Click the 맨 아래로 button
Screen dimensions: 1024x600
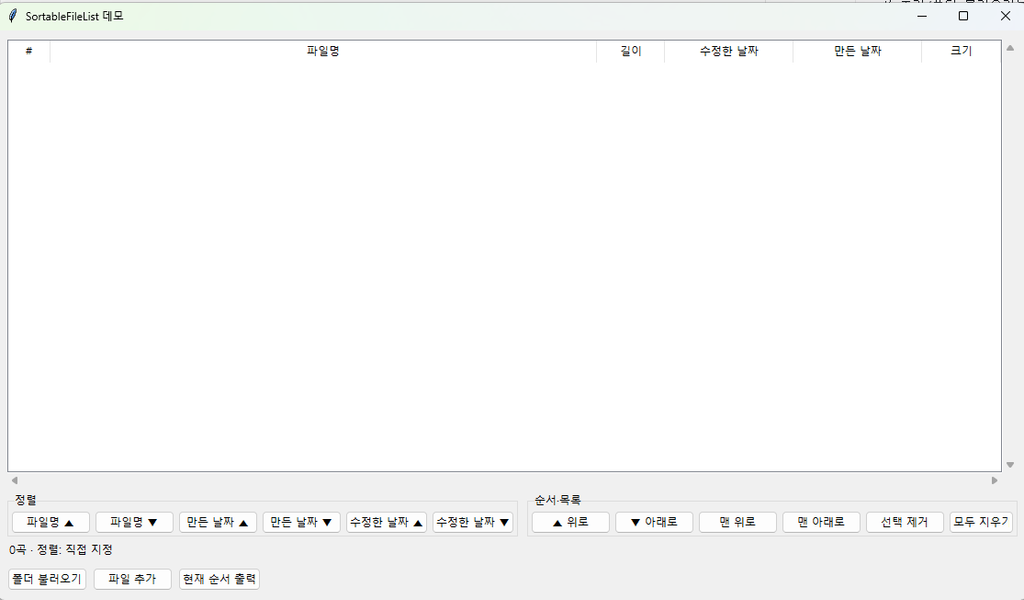(821, 522)
